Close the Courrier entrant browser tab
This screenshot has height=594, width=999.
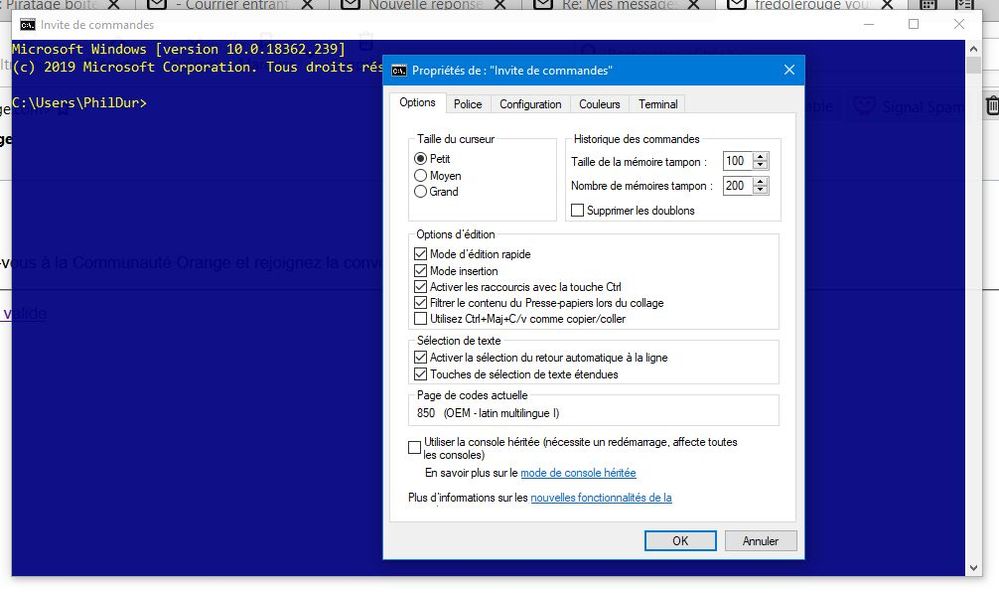(x=307, y=5)
